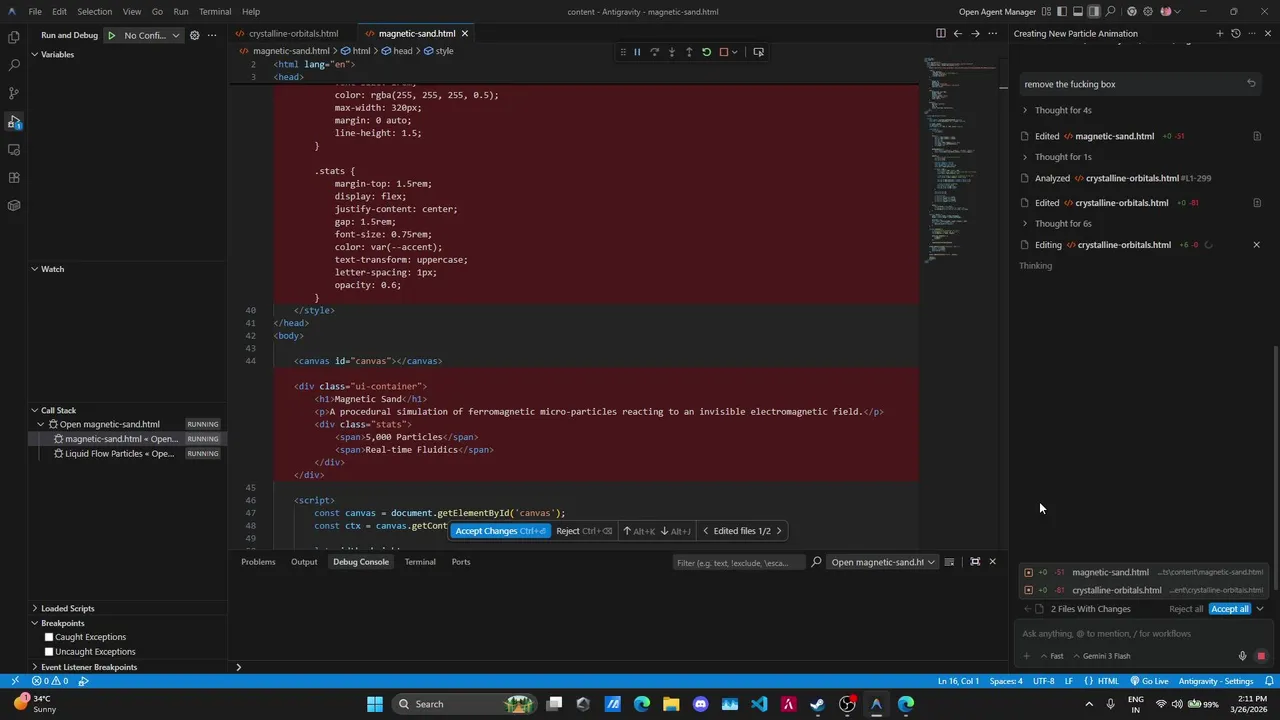1280x720 pixels.
Task: Cancel editing crystalline-orbitals step
Action: coord(1257,245)
